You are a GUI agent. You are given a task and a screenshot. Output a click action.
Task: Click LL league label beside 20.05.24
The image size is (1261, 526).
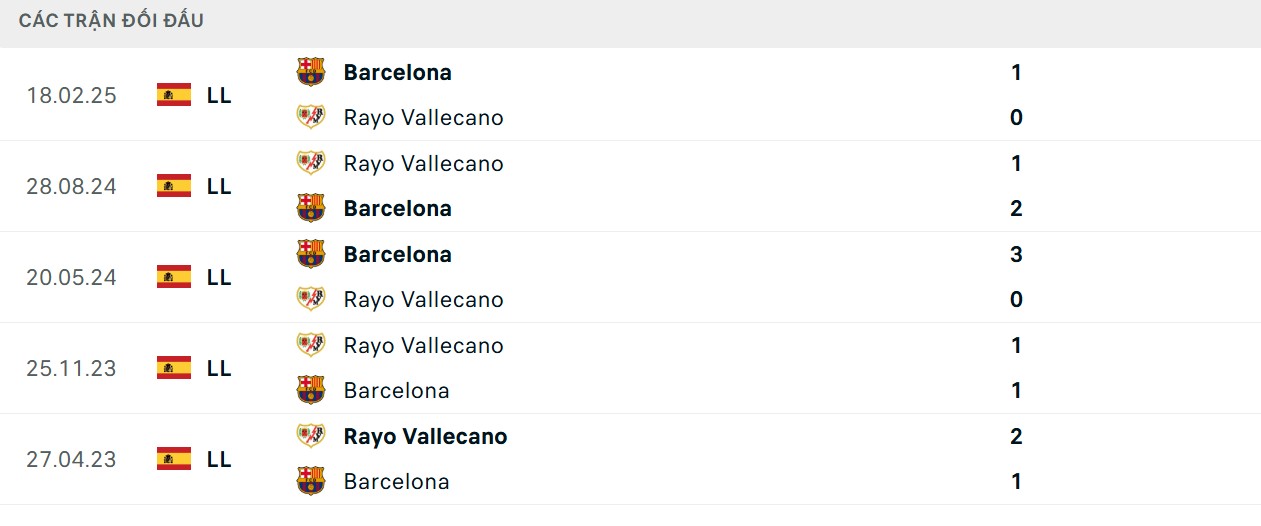219,277
